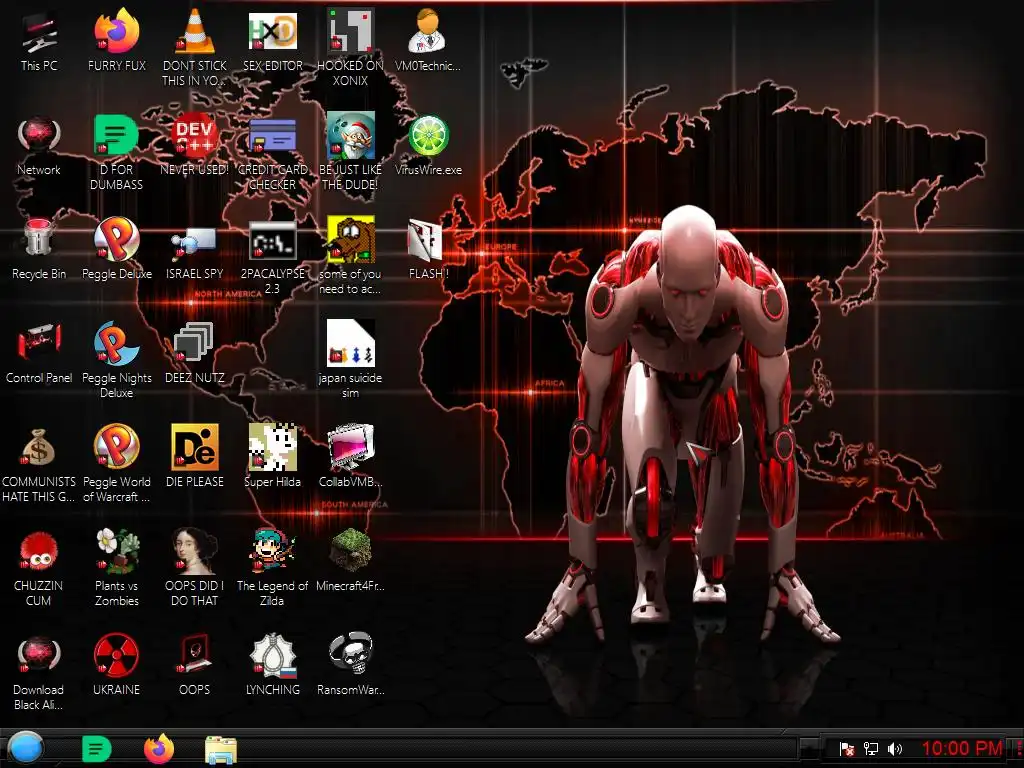
Task: Click the volume speaker tray icon
Action: click(x=895, y=748)
